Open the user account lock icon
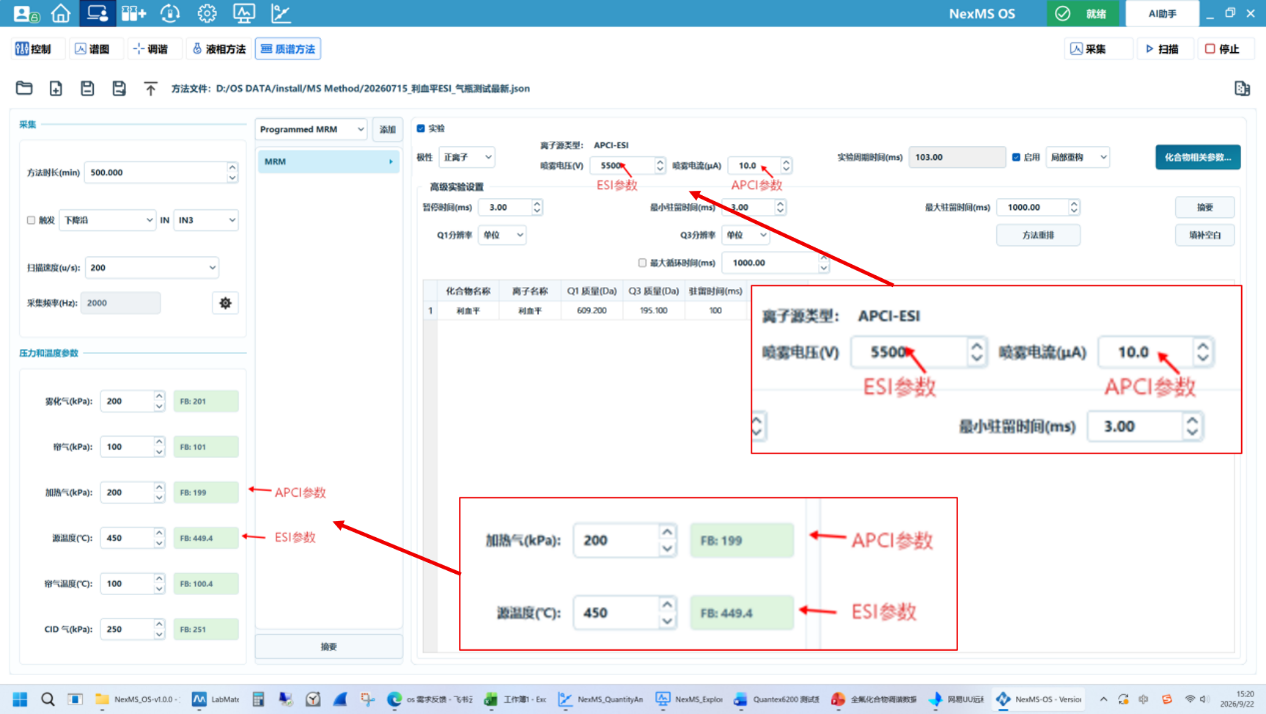Image resolution: width=1266 pixels, height=714 pixels. coord(26,14)
